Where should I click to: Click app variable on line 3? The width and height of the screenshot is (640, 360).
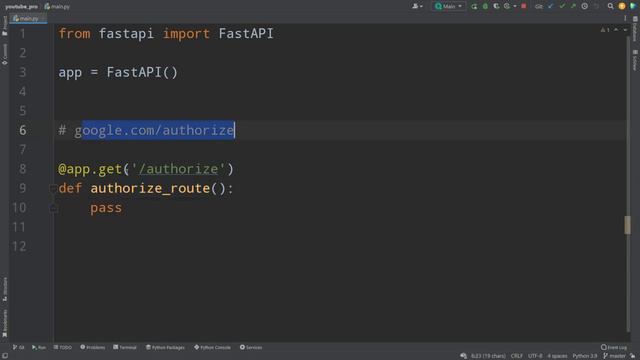[x=70, y=73]
